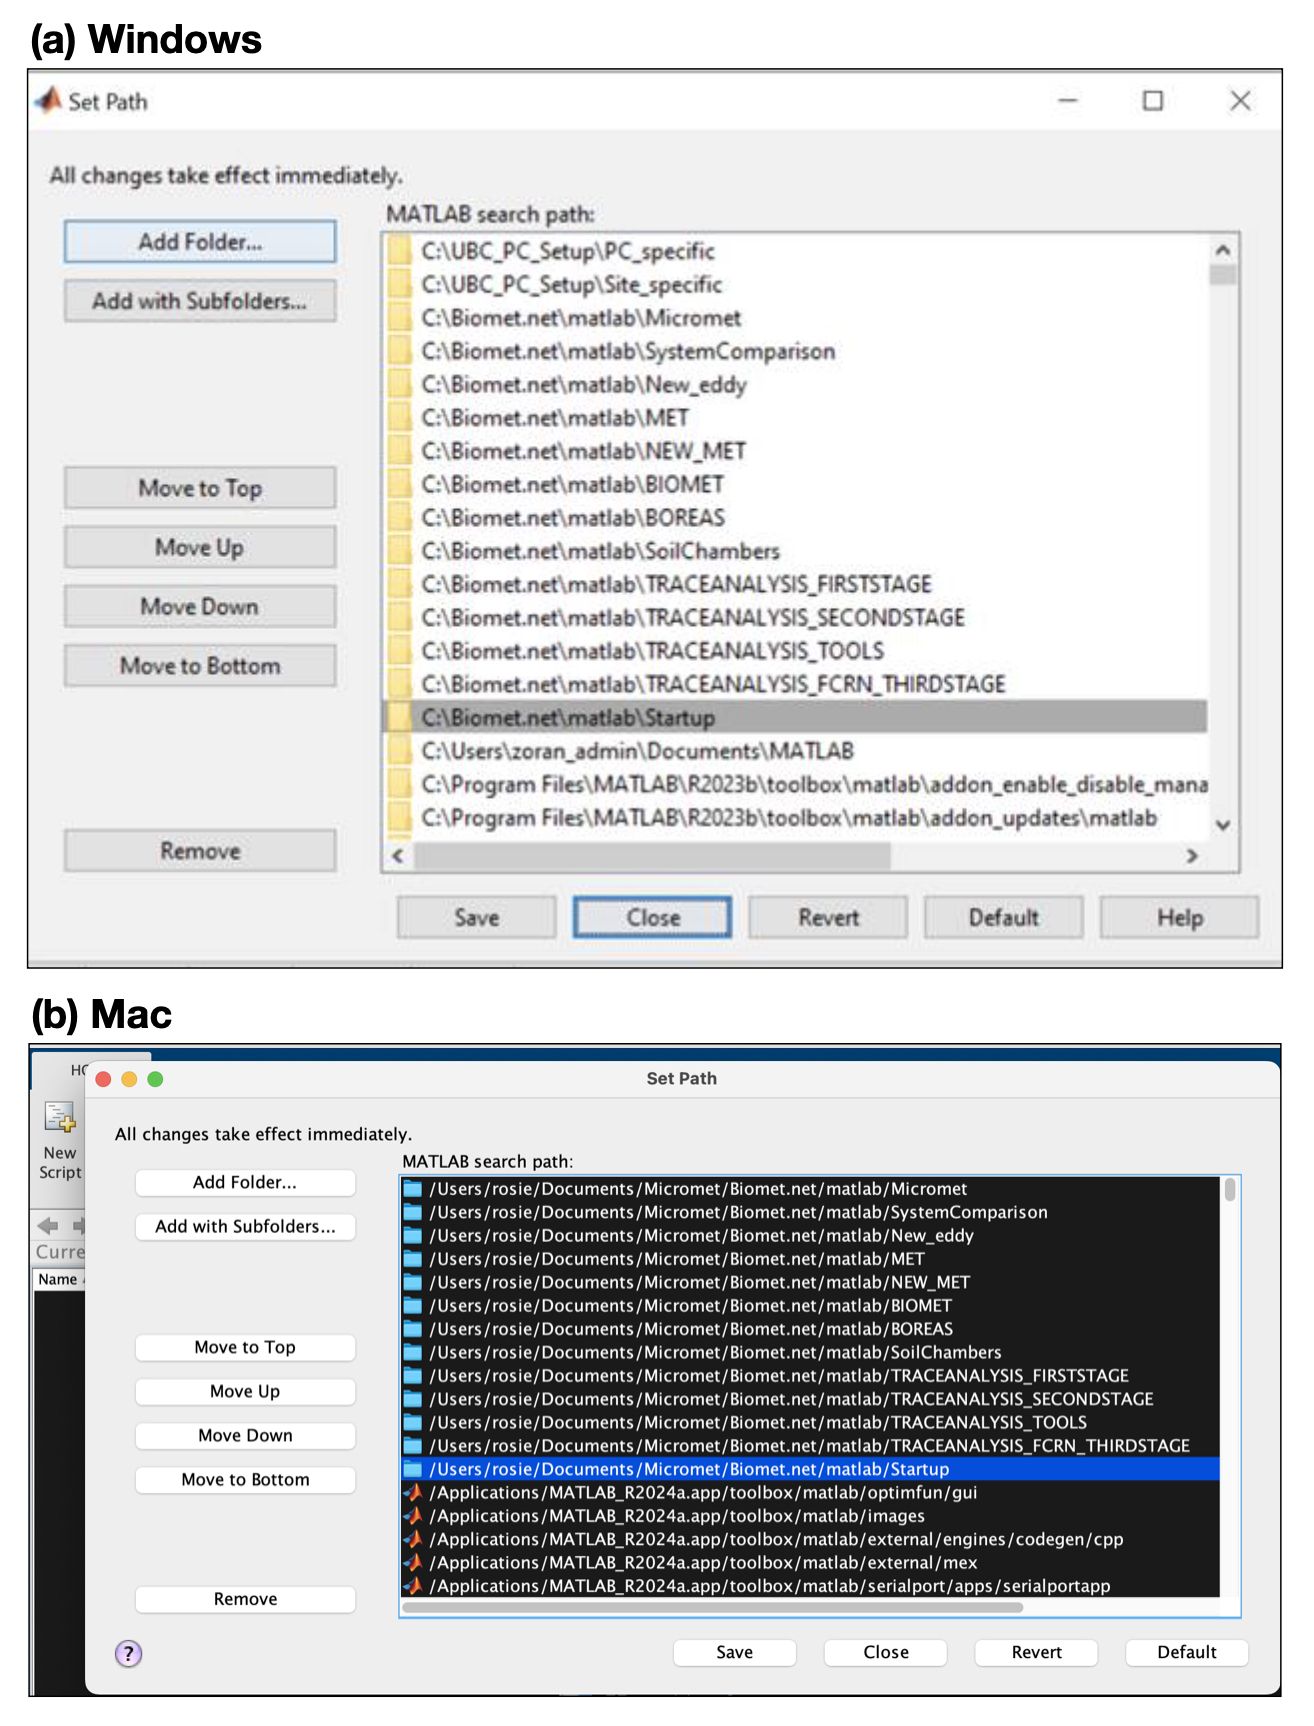Open Help in Windows Set Path dialog
1314x1726 pixels.
1180,917
